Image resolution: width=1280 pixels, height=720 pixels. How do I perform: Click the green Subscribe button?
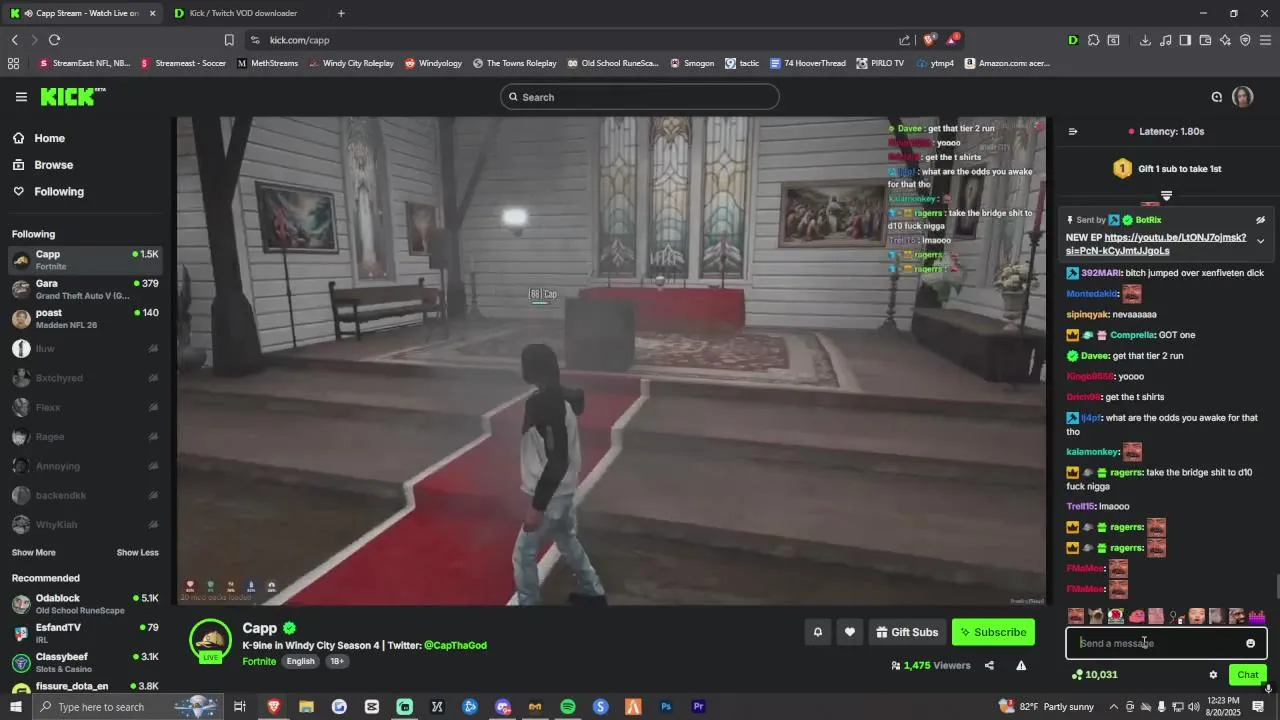[993, 632]
